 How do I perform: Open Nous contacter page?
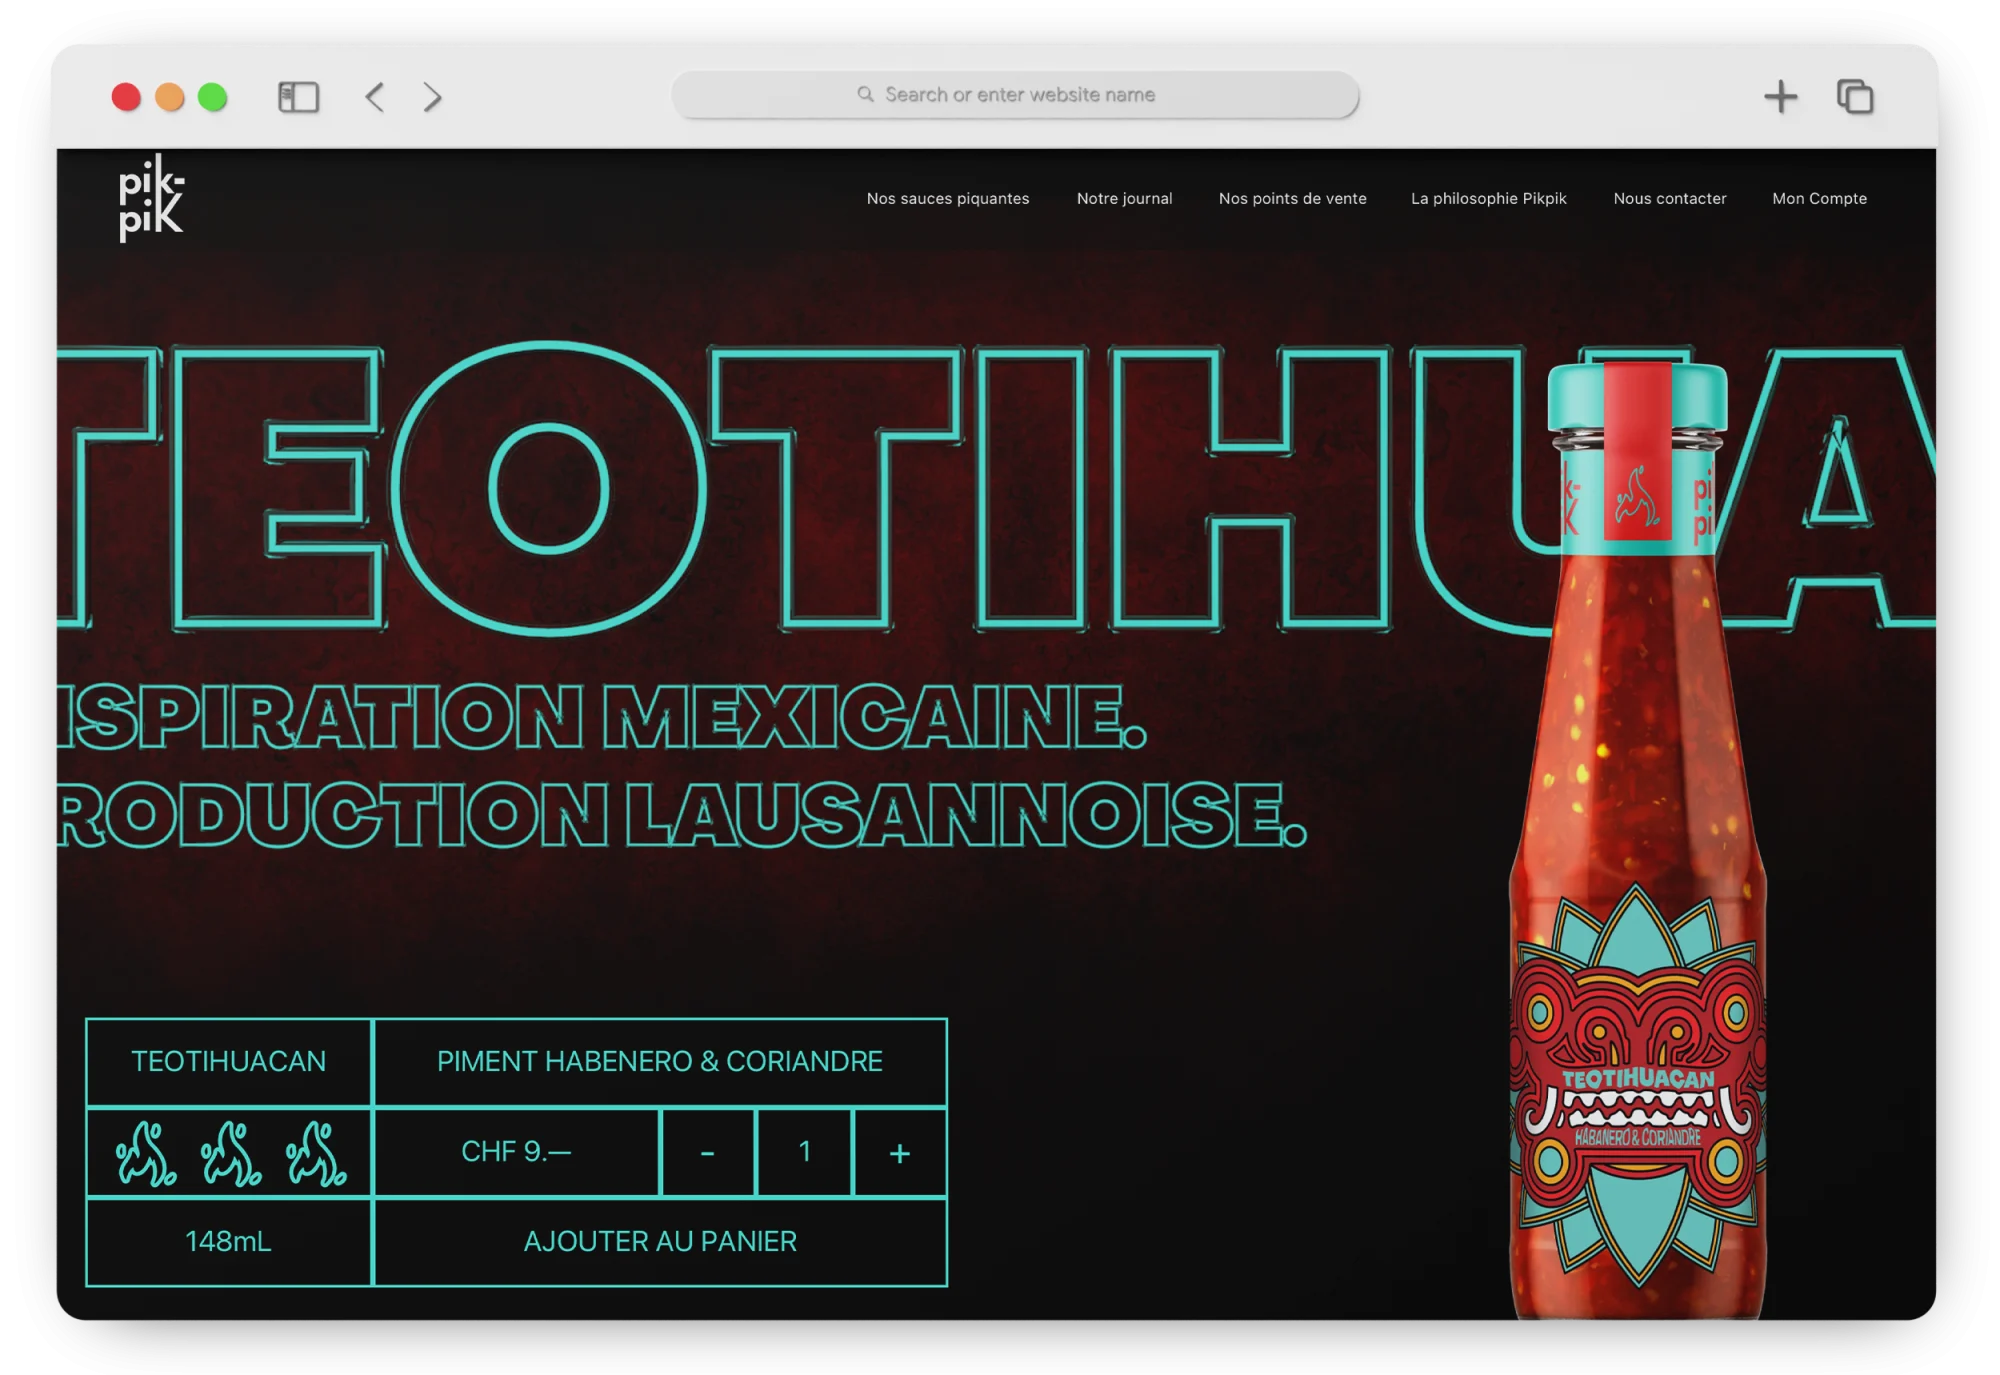coord(1670,199)
